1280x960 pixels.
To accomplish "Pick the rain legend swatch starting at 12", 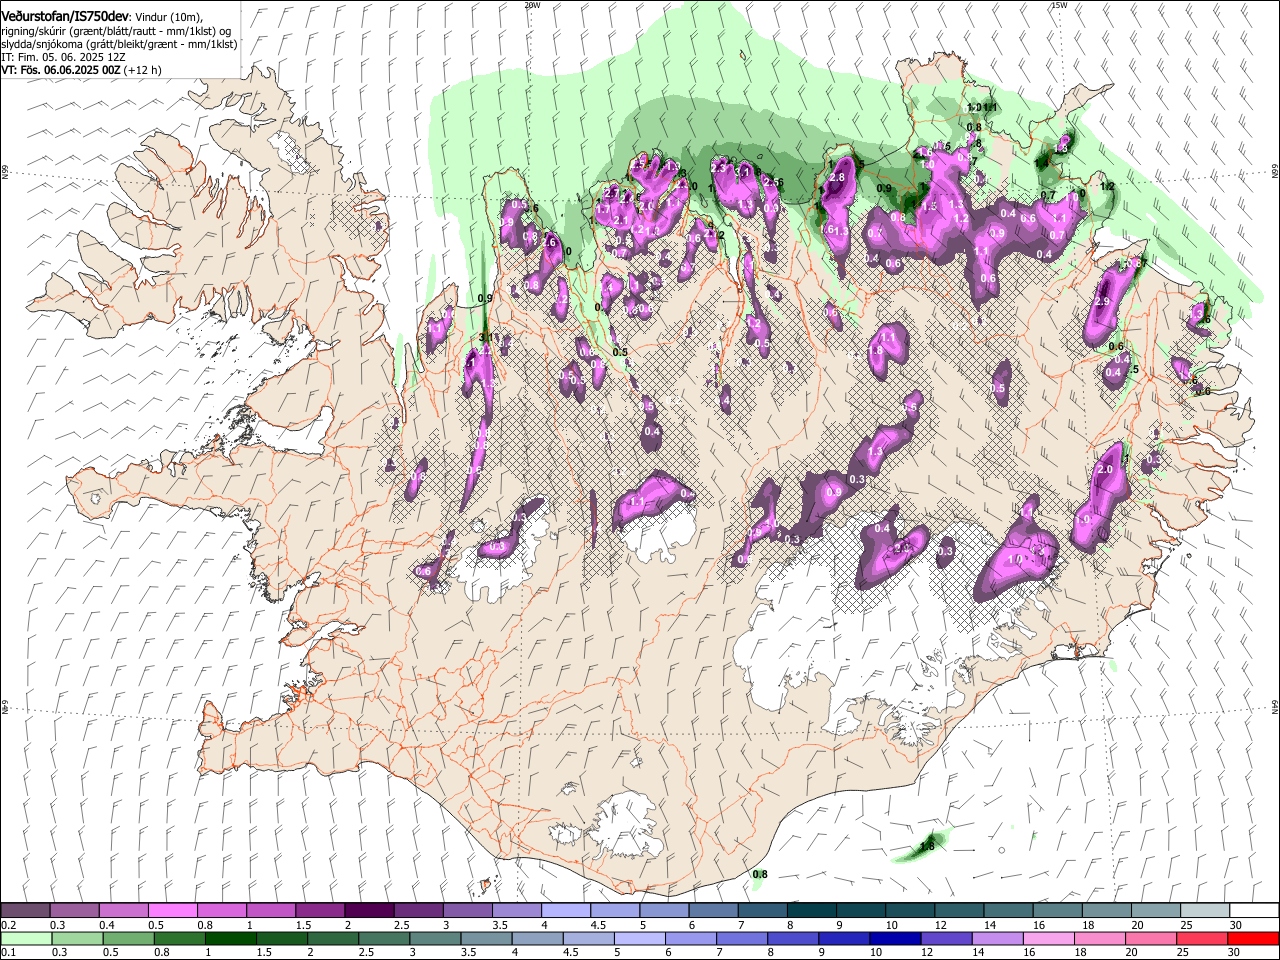I will [947, 938].
